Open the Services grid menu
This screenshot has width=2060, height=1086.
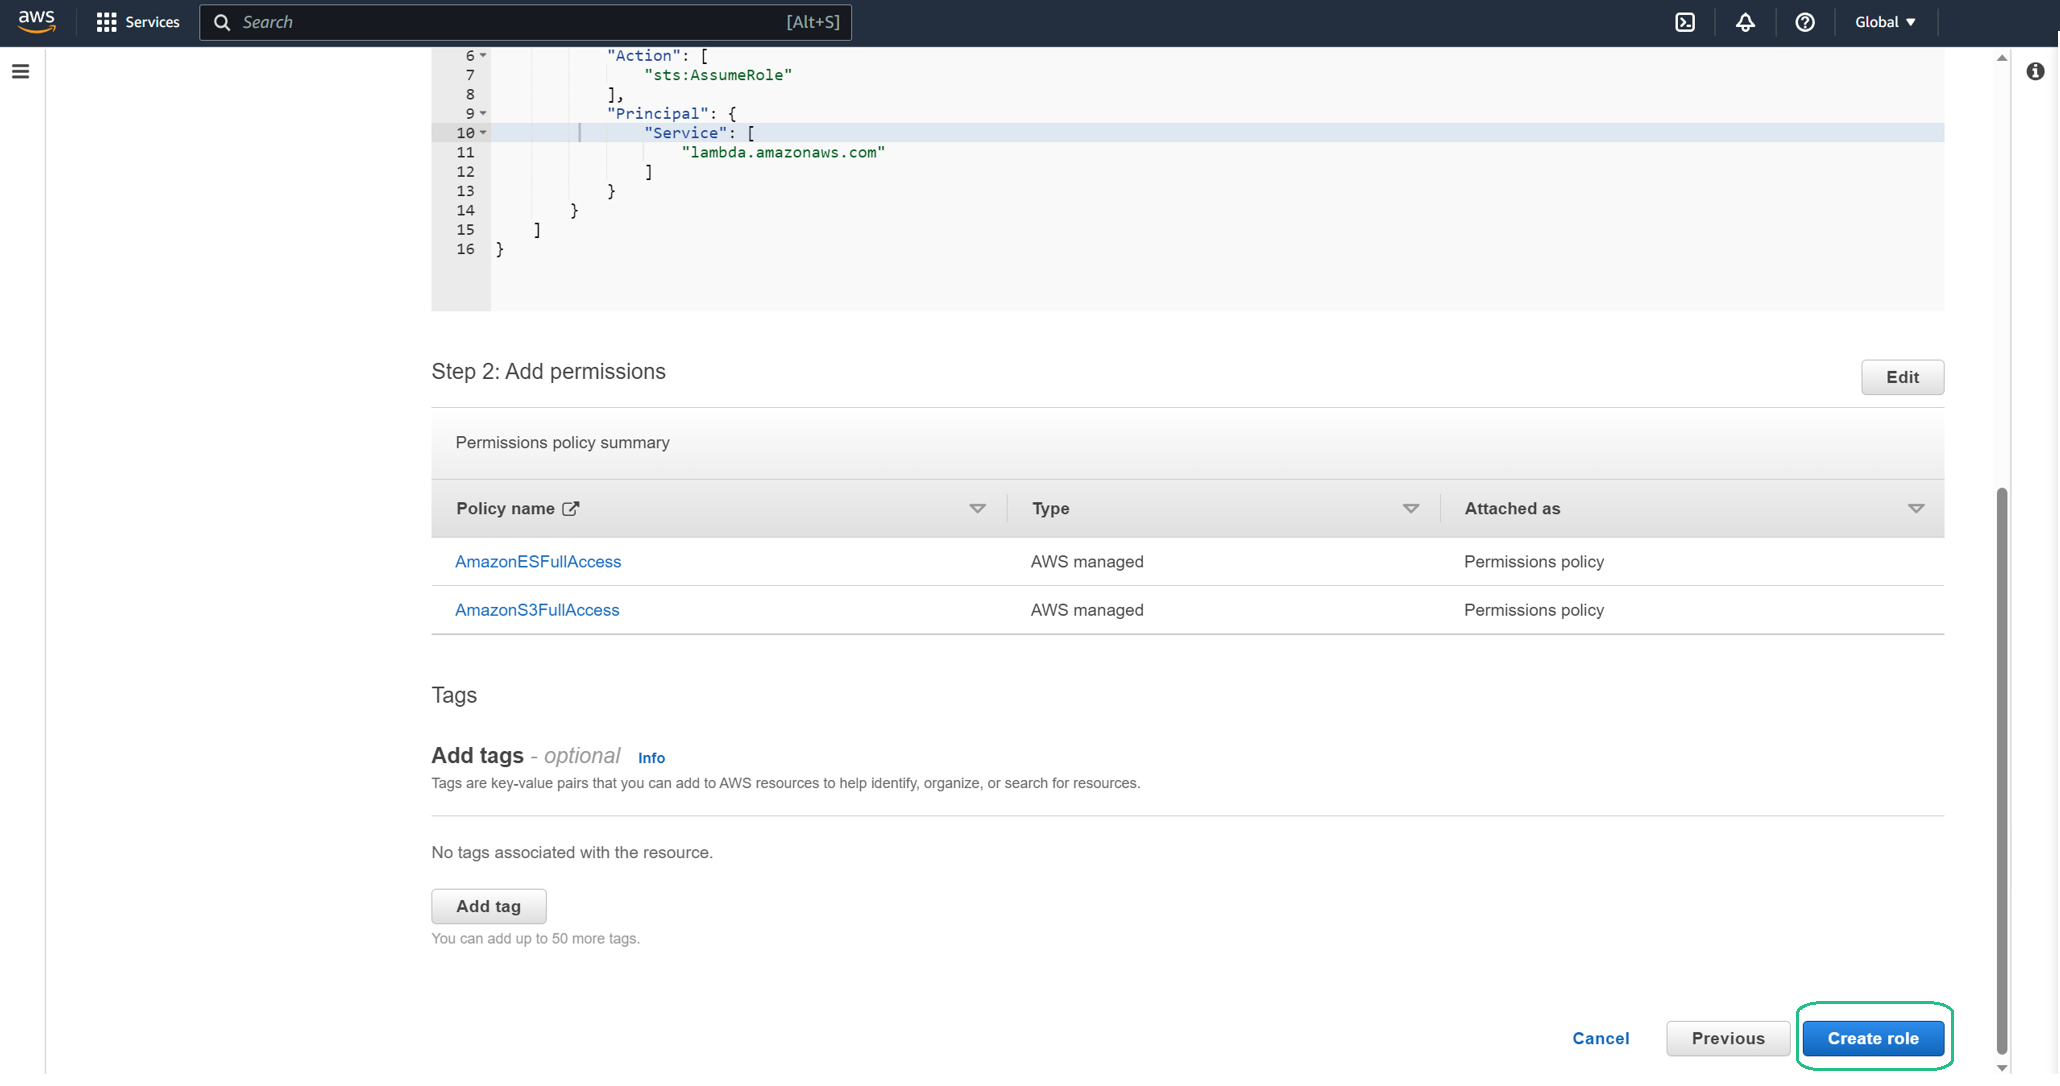[x=106, y=22]
